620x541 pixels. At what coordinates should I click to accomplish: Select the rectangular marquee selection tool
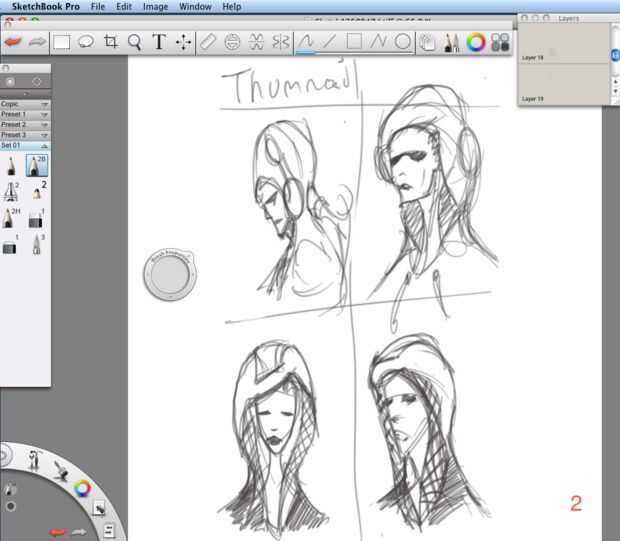(62, 42)
